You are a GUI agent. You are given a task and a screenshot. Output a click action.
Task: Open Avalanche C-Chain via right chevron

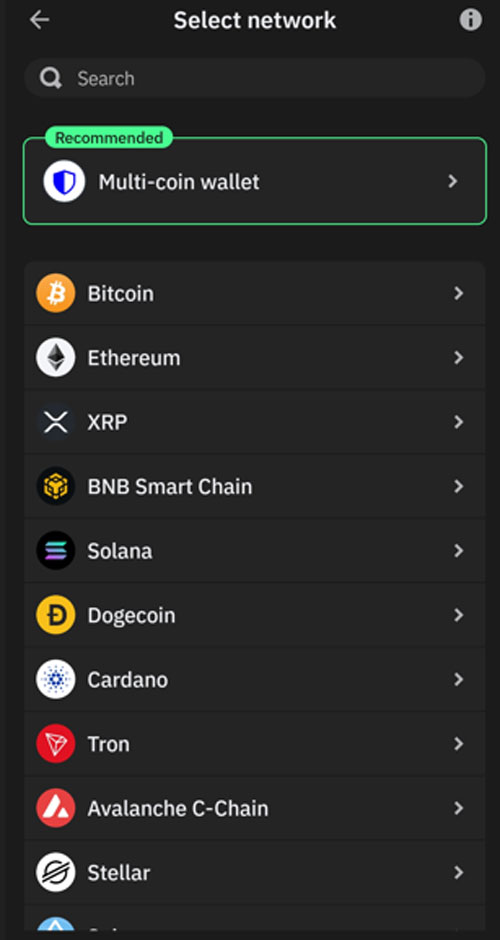point(459,808)
